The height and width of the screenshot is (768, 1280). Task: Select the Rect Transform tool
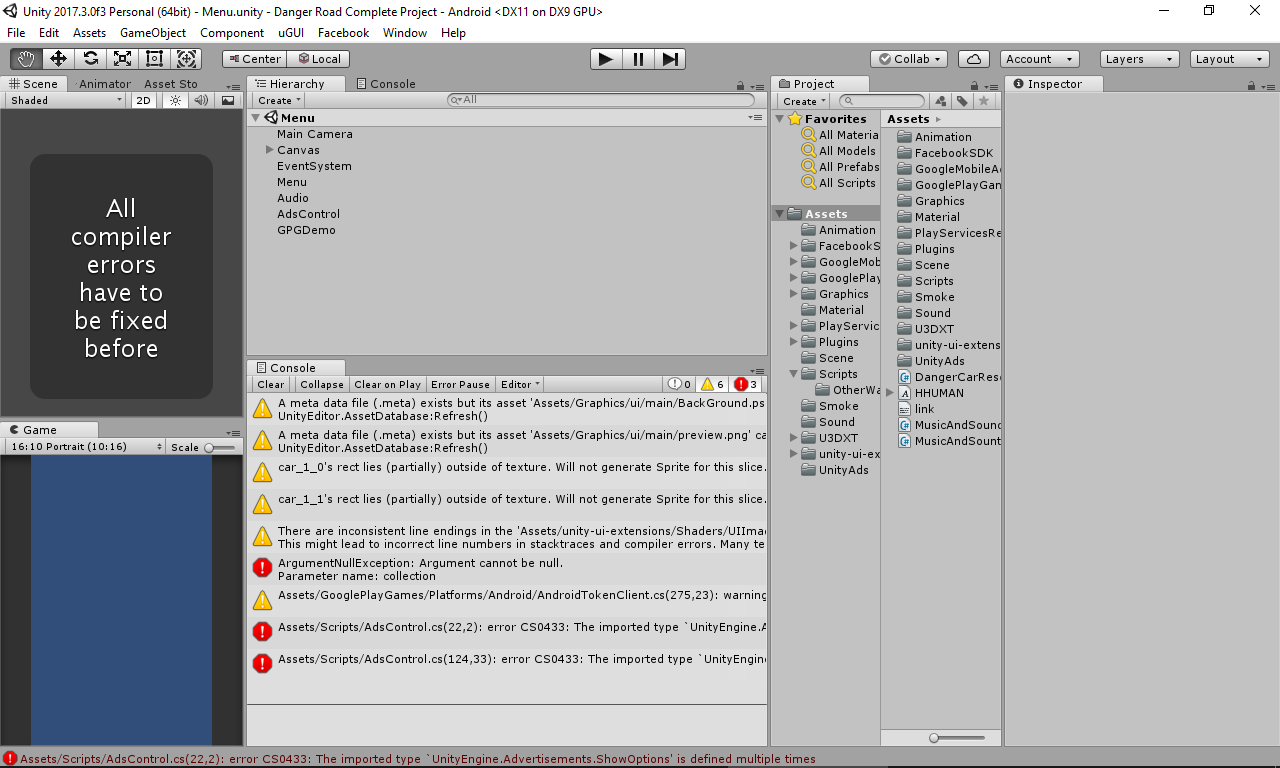click(x=154, y=59)
